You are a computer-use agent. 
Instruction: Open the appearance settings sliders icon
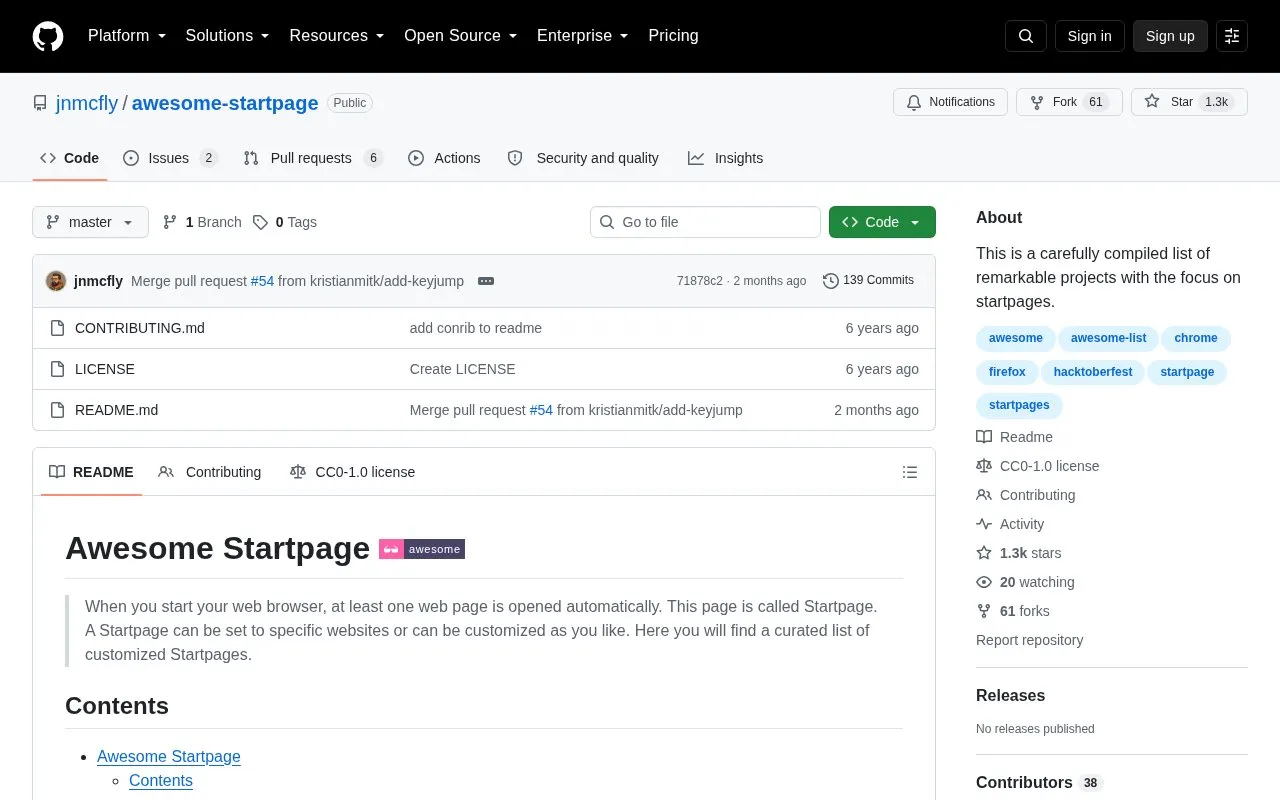click(x=1232, y=36)
